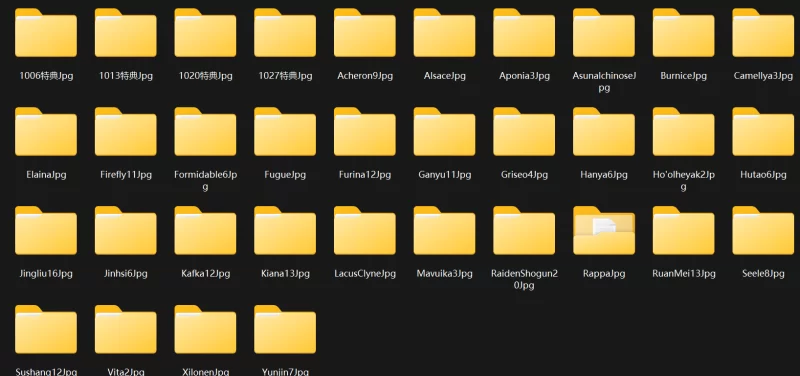Viewport: 800px width, 376px height.
Task: Click the Seele8Jpg folder icon
Action: click(x=763, y=231)
